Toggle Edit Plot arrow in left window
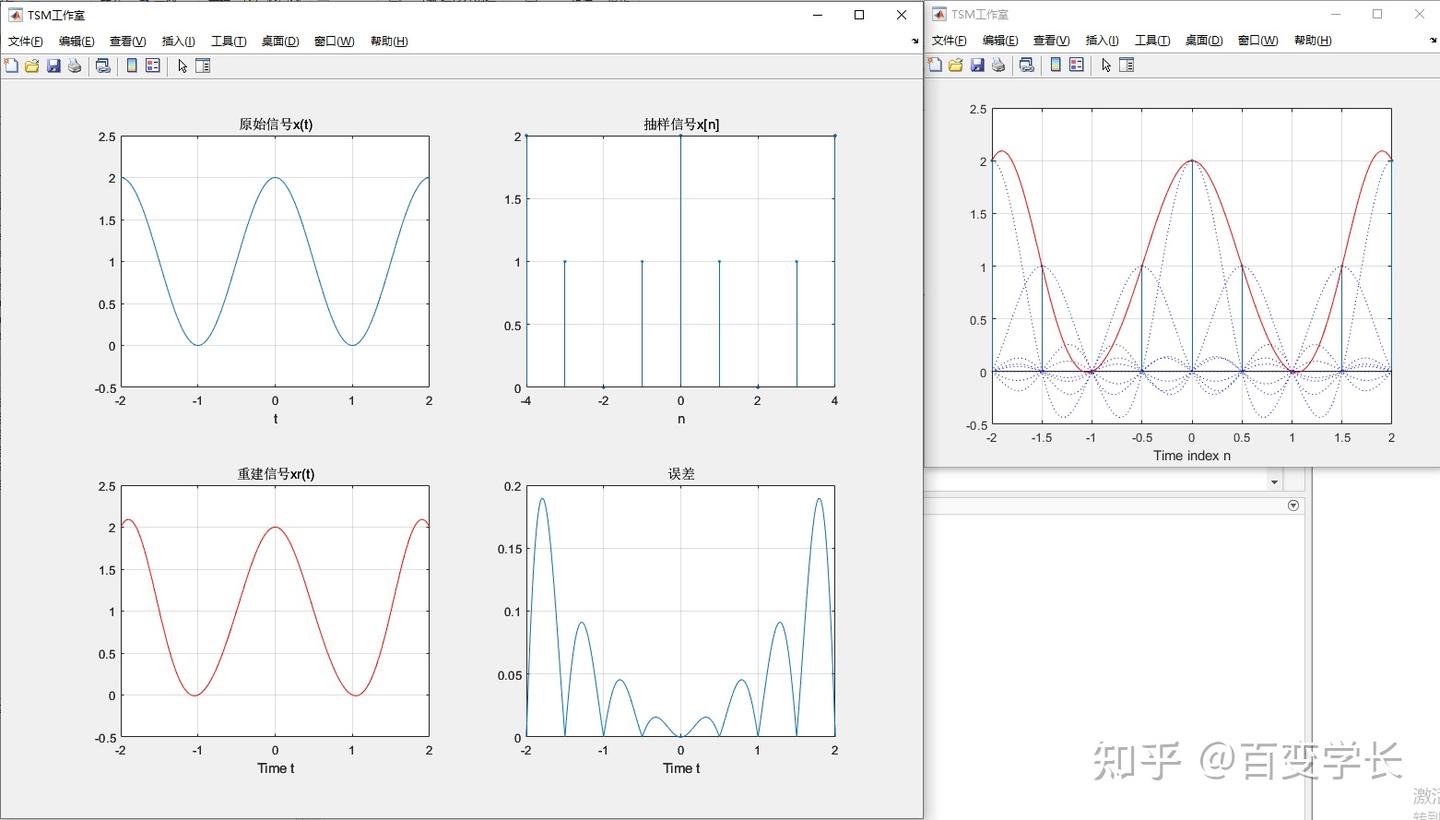 coord(182,66)
